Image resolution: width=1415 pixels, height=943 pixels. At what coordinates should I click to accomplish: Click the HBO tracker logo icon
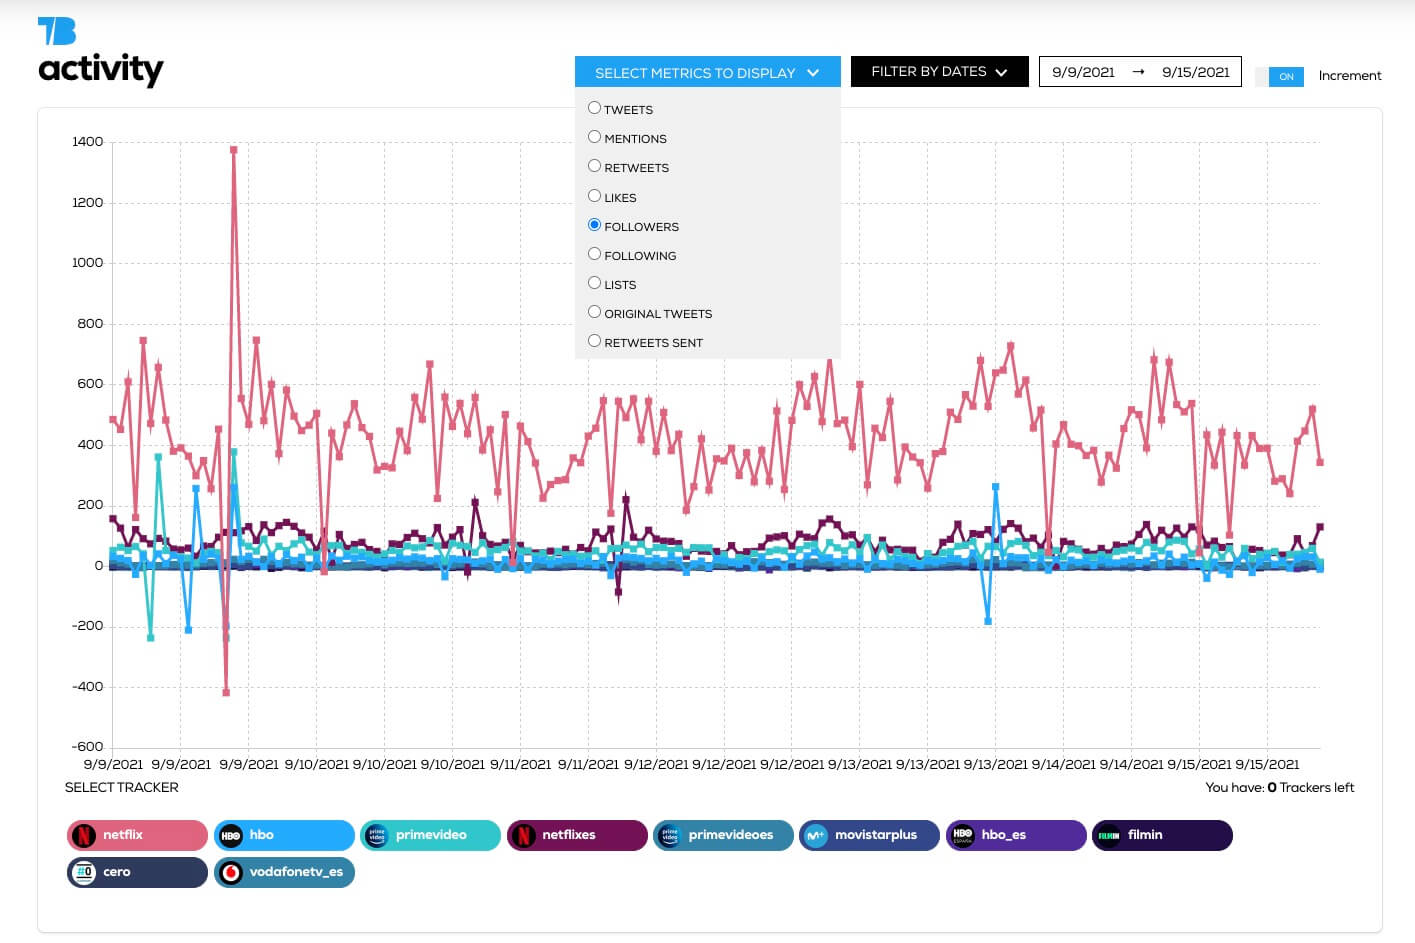pyautogui.click(x=230, y=835)
